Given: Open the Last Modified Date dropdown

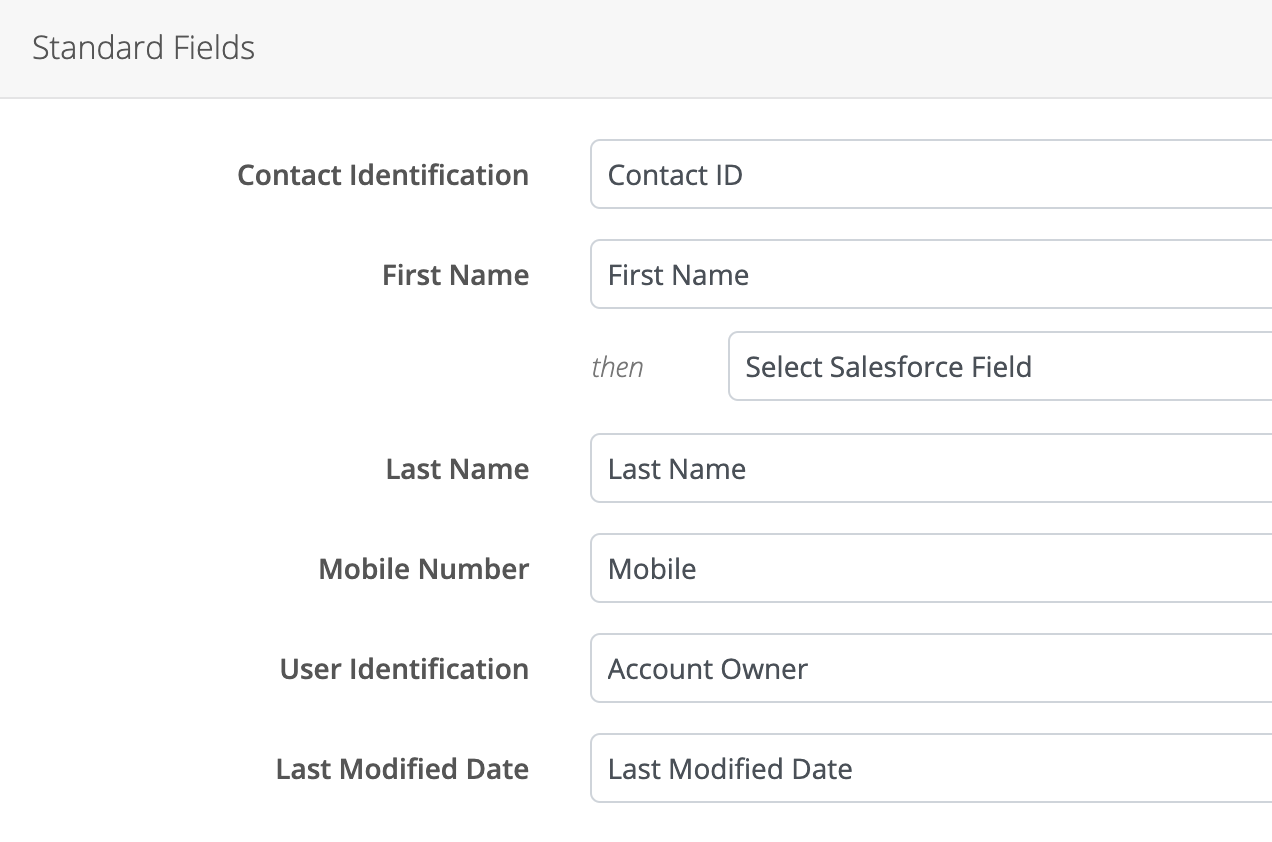Looking at the screenshot, I should click(x=930, y=769).
